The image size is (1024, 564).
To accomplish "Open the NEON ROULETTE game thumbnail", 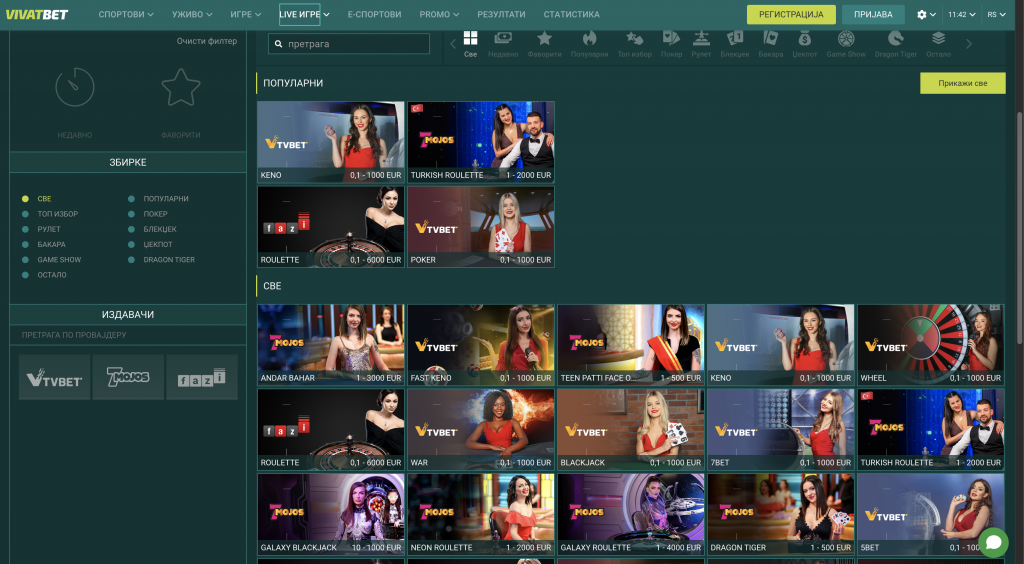I will 481,514.
